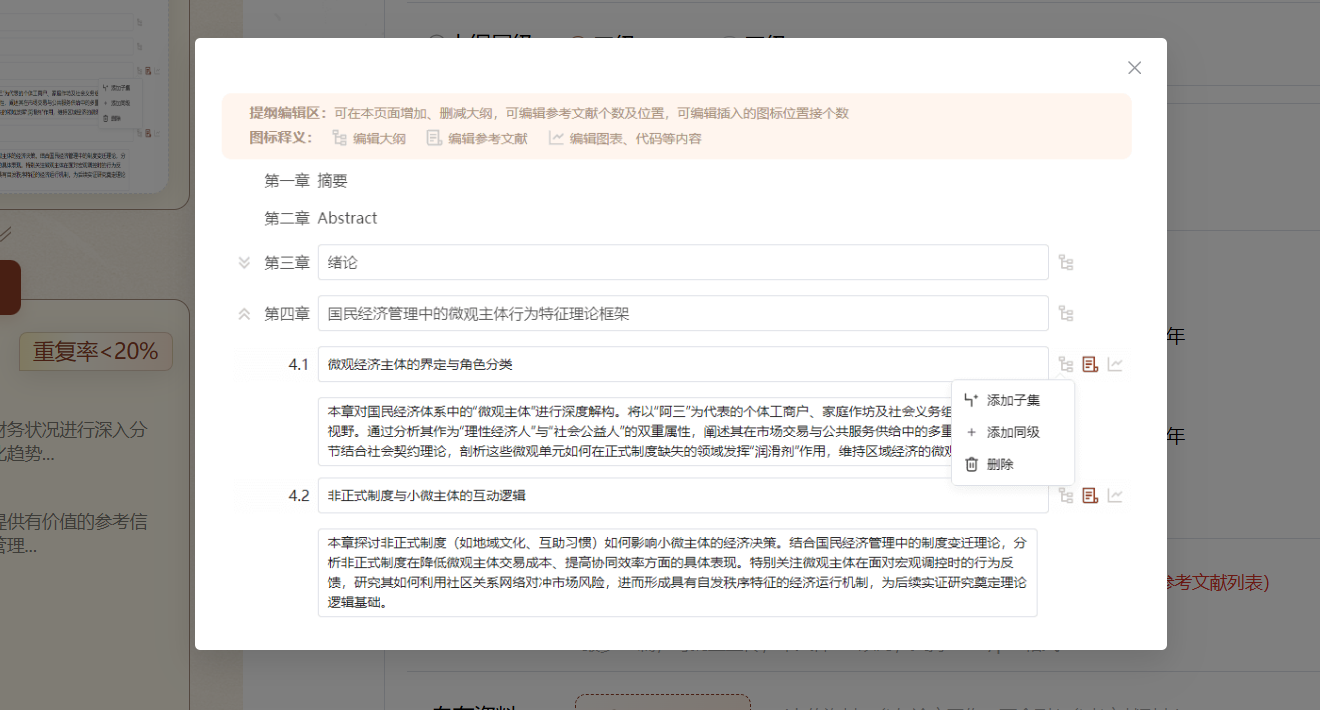Edit the description text box under 4.1
Viewport: 1320px width, 710px height.
click(677, 432)
